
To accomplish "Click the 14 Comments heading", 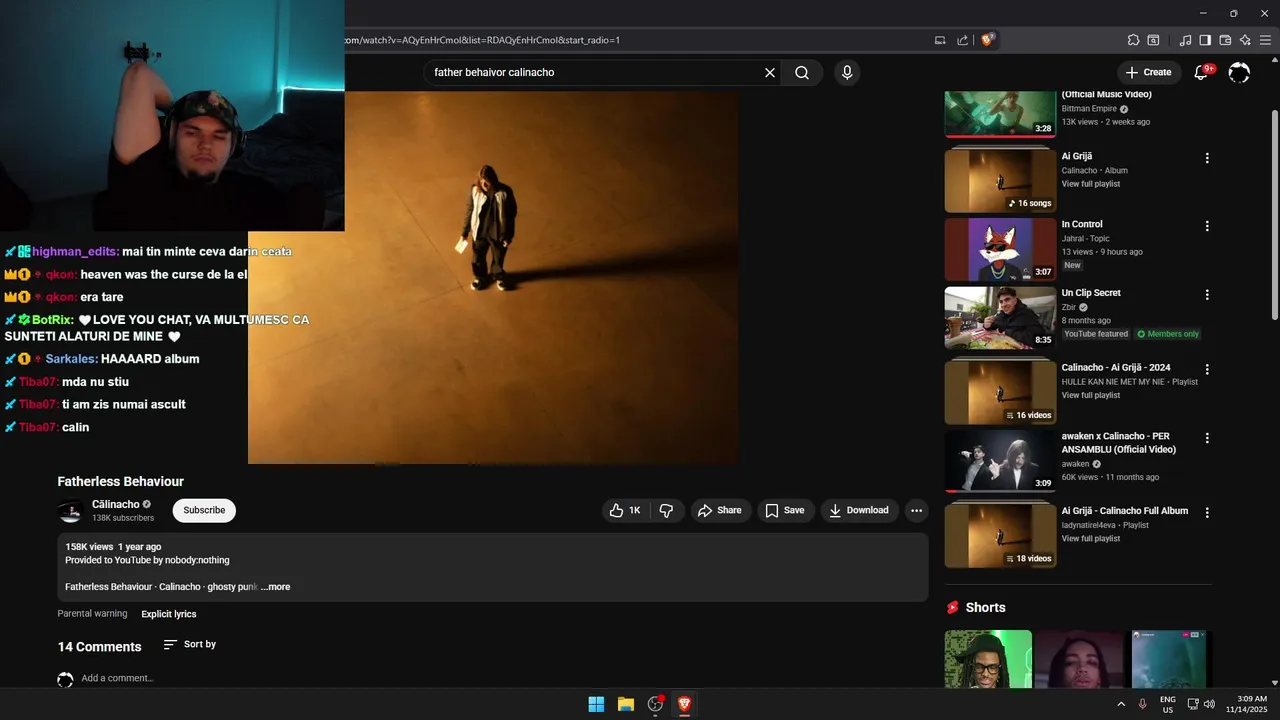I will pyautogui.click(x=100, y=647).
